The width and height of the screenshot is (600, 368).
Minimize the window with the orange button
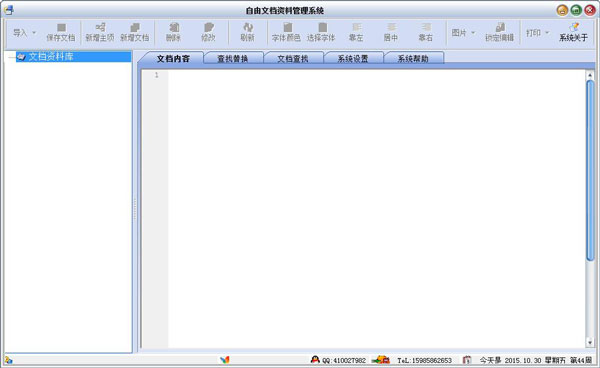click(562, 10)
